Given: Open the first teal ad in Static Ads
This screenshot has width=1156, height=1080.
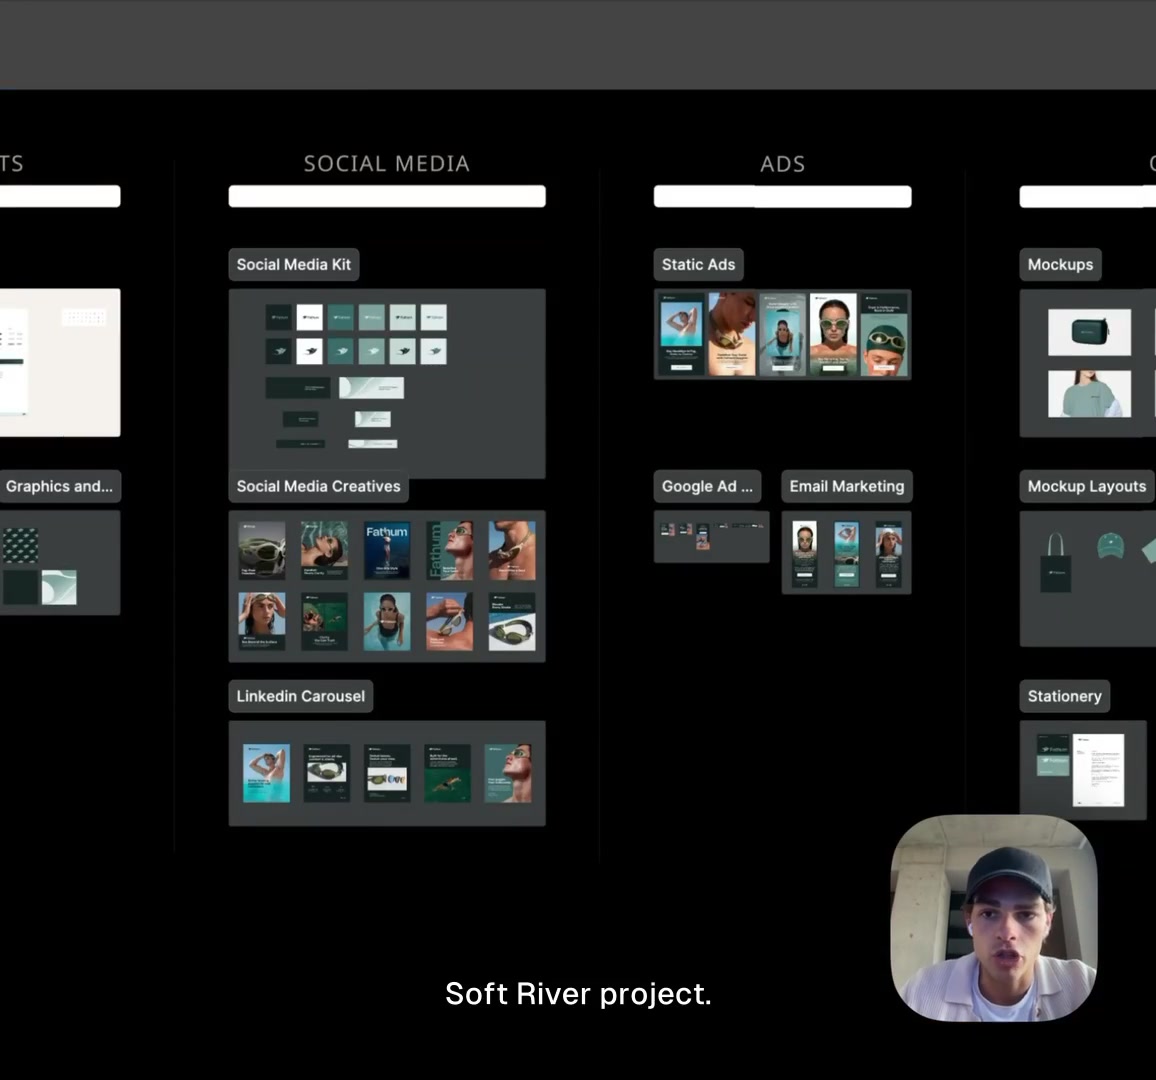Looking at the screenshot, I should point(681,335).
